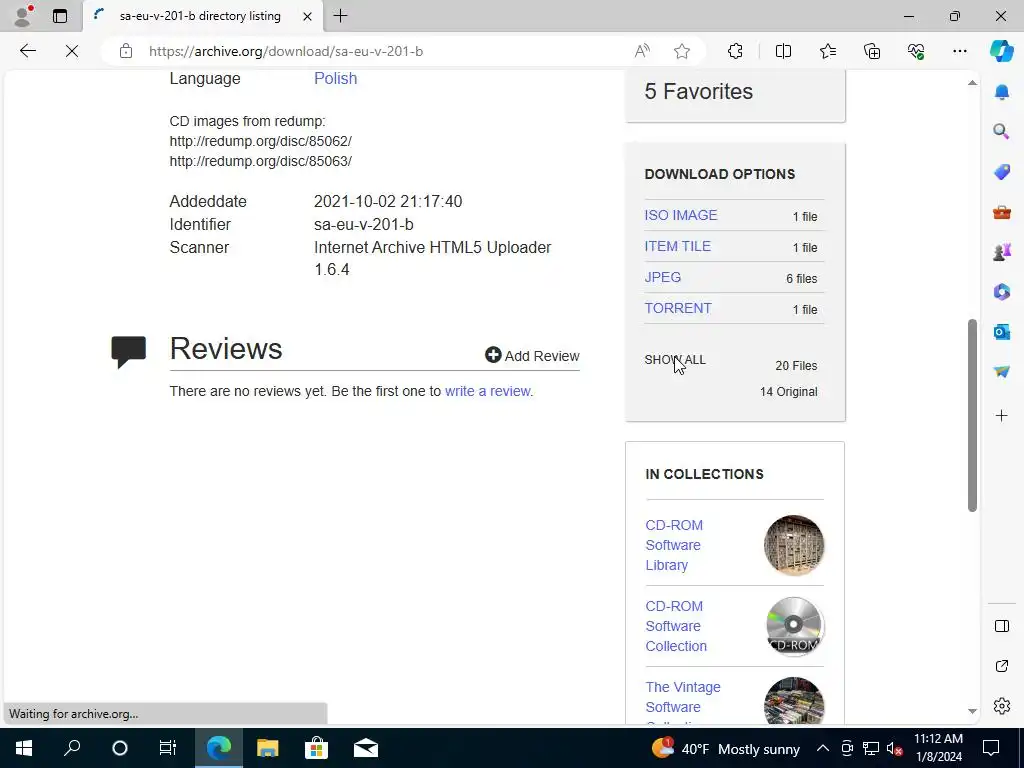Open taskbar Search magnifier

pos(72,748)
